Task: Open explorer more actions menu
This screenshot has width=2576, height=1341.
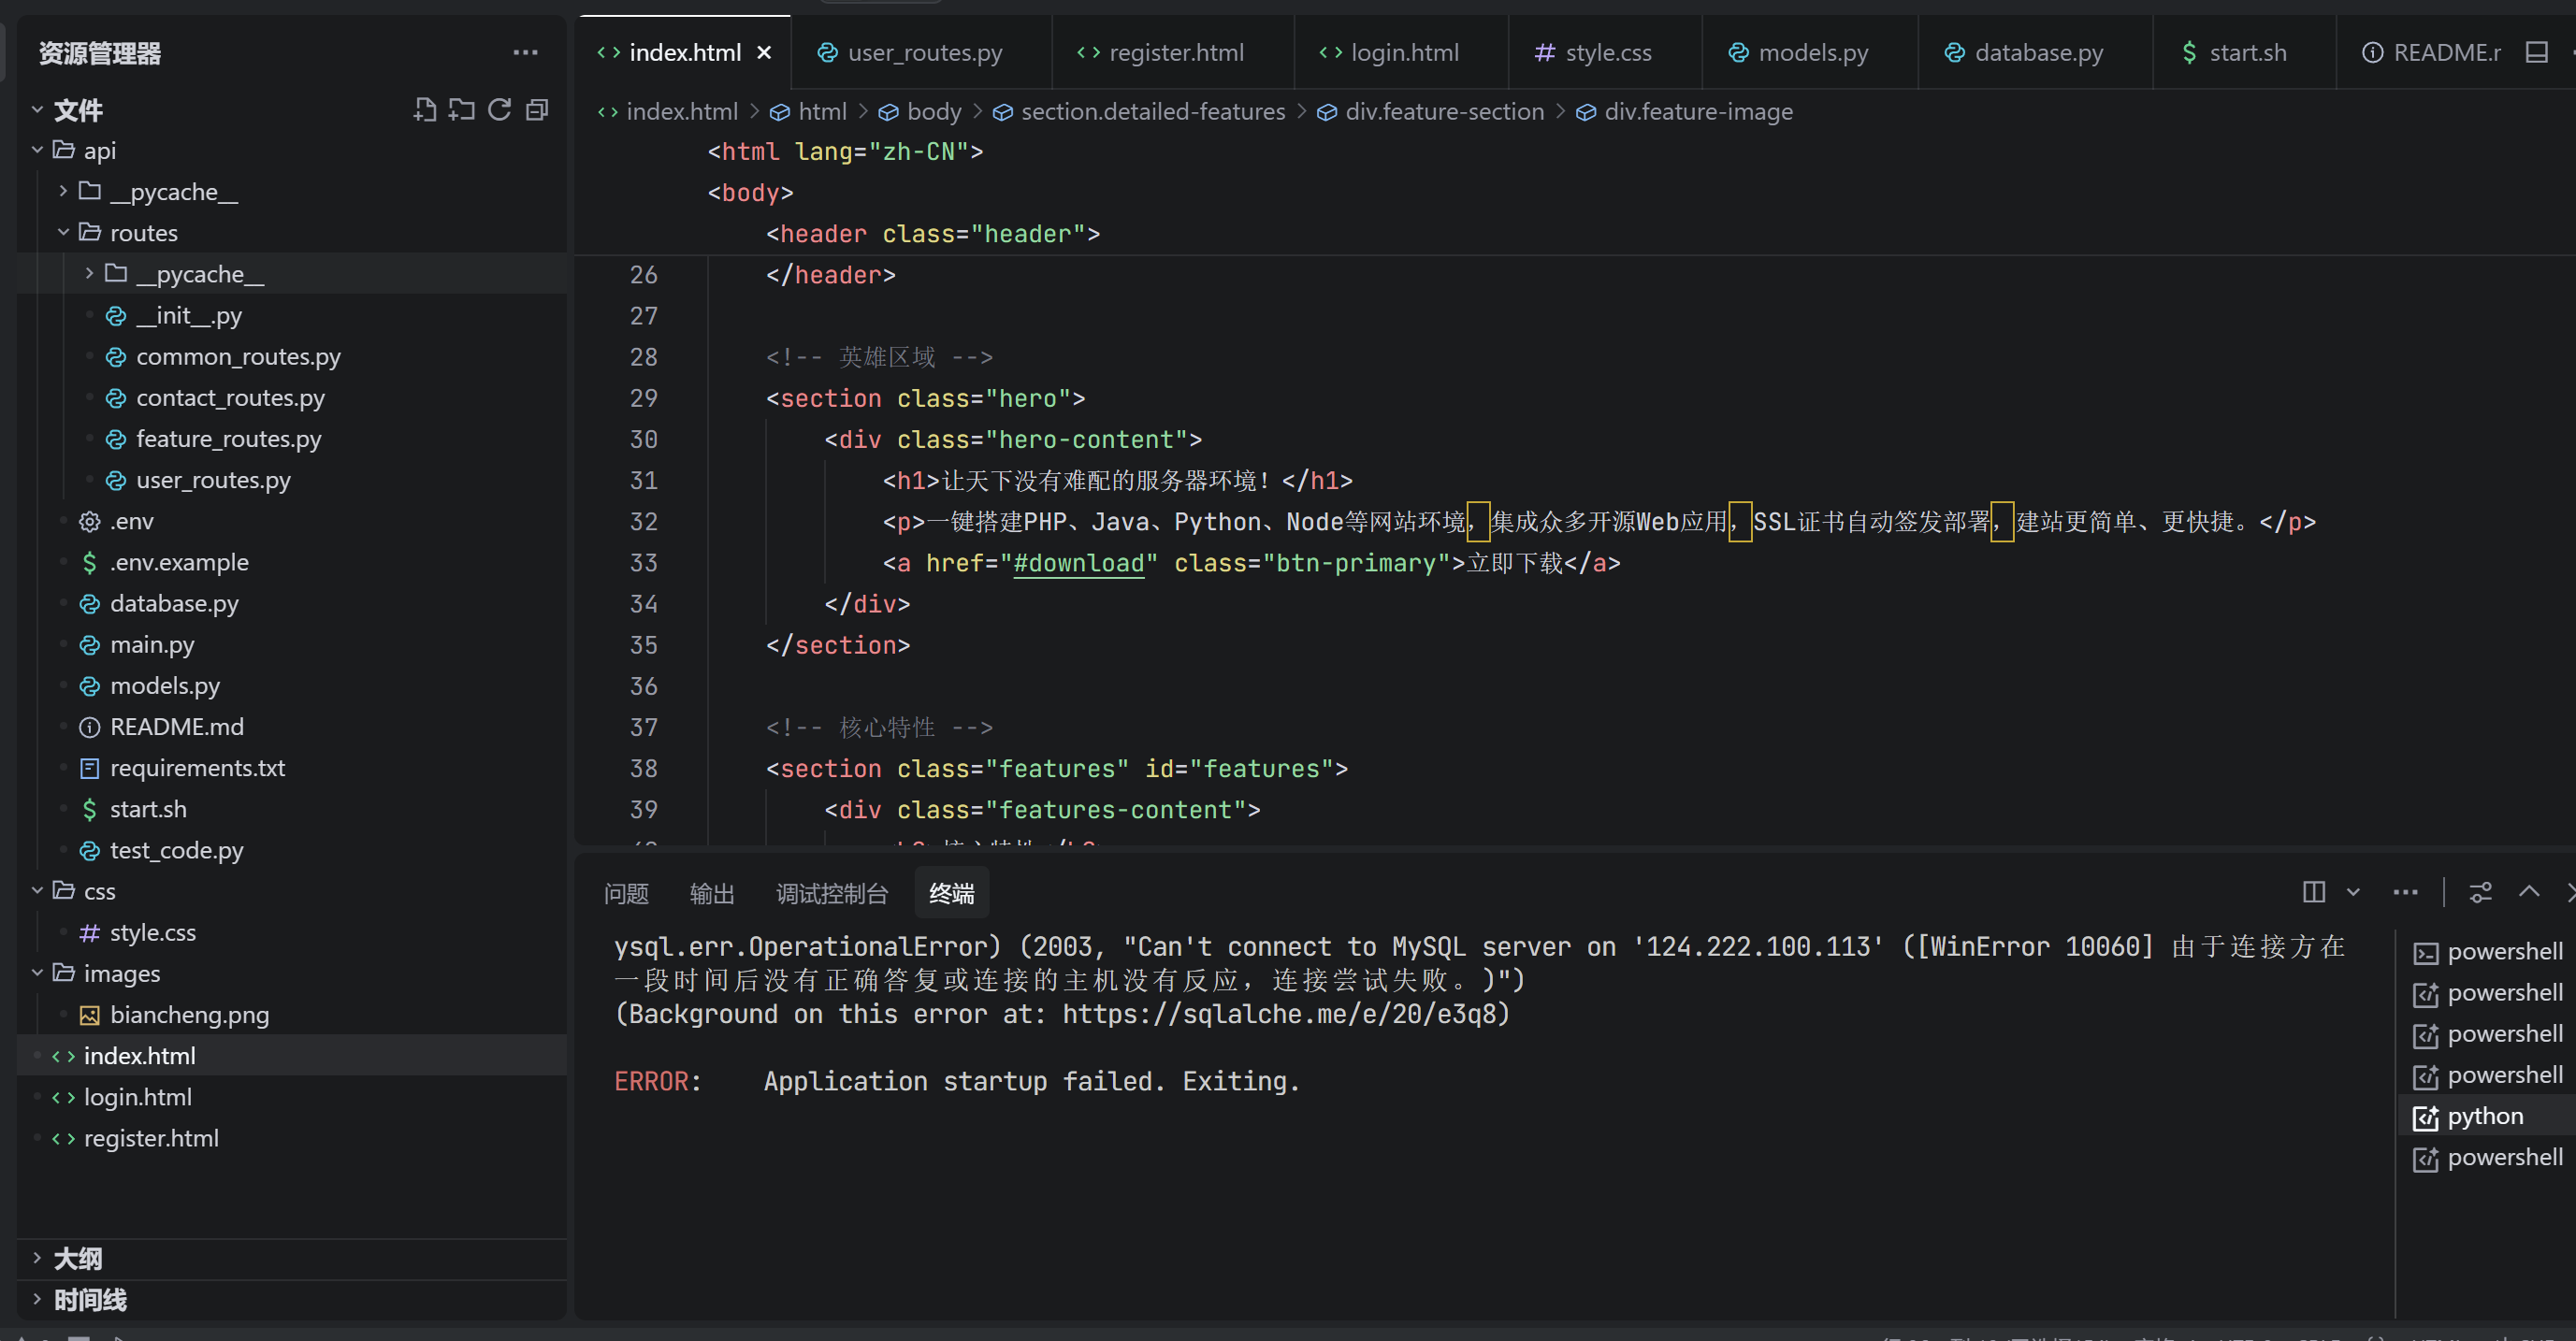Action: [525, 53]
